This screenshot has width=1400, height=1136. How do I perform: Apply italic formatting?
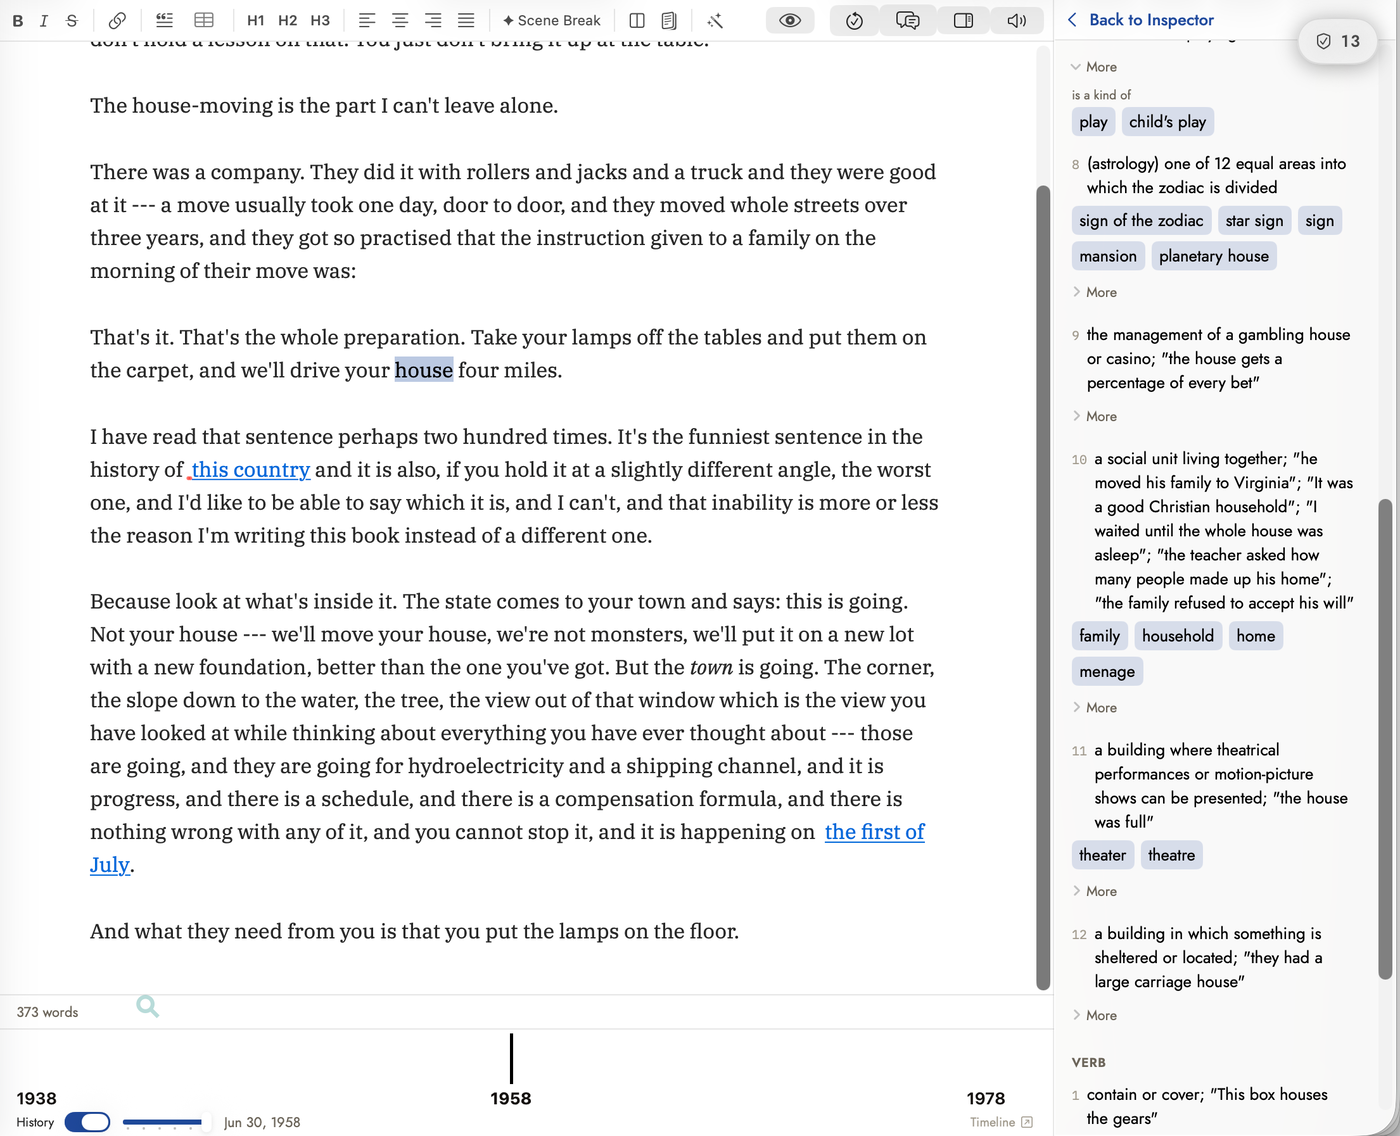coord(44,20)
